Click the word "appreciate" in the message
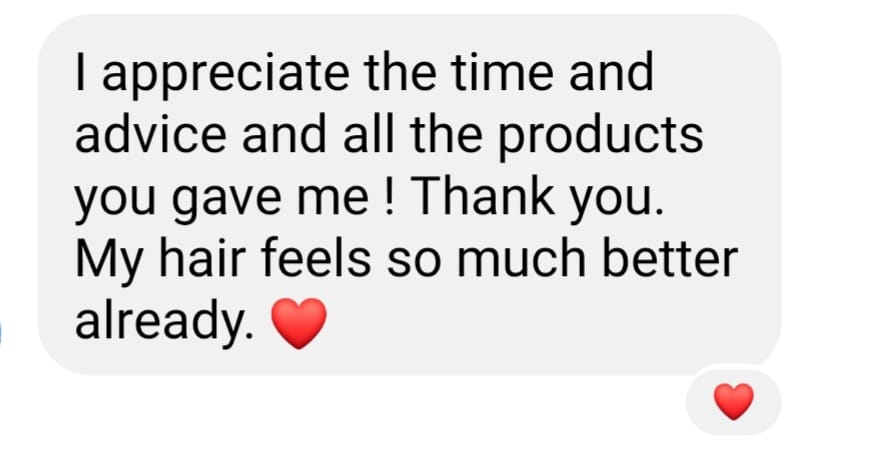 click(x=225, y=75)
